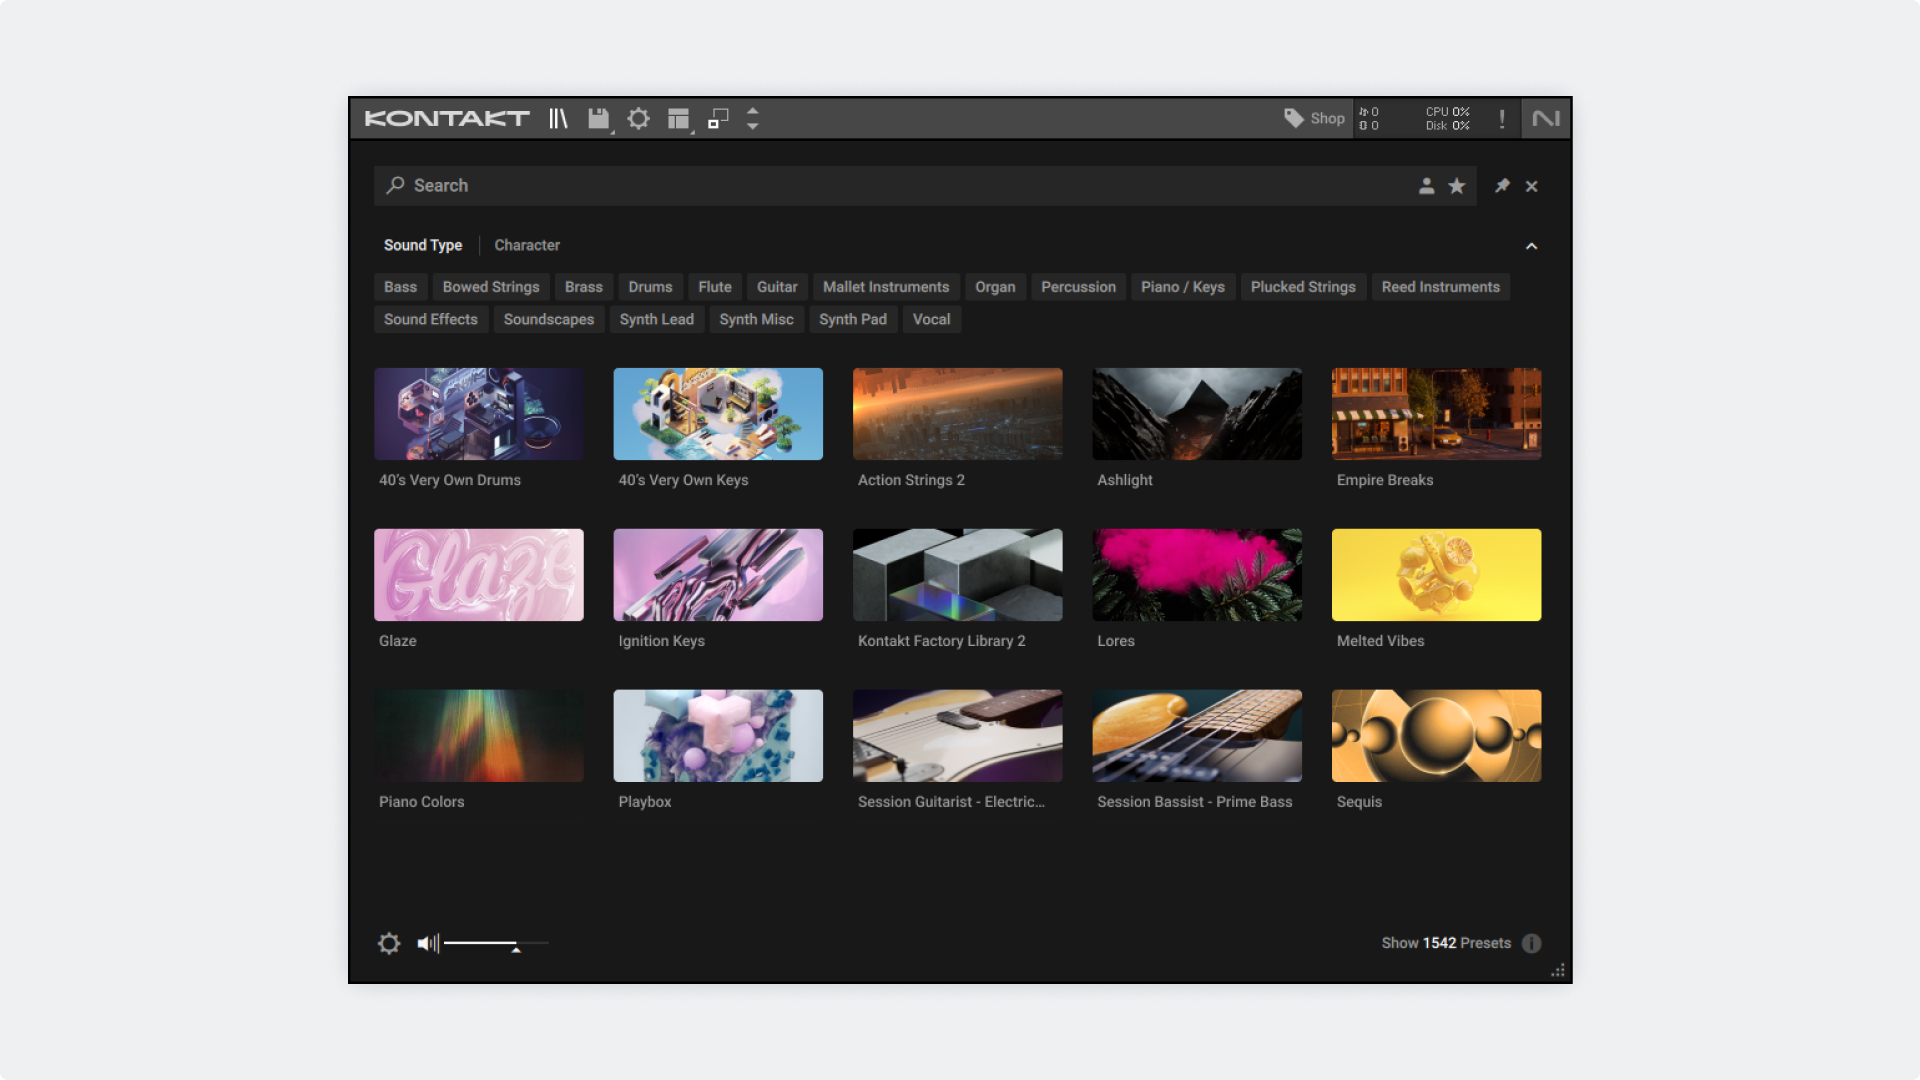Choose the Soundscapes tag
This screenshot has width=1920, height=1080.
coord(549,320)
